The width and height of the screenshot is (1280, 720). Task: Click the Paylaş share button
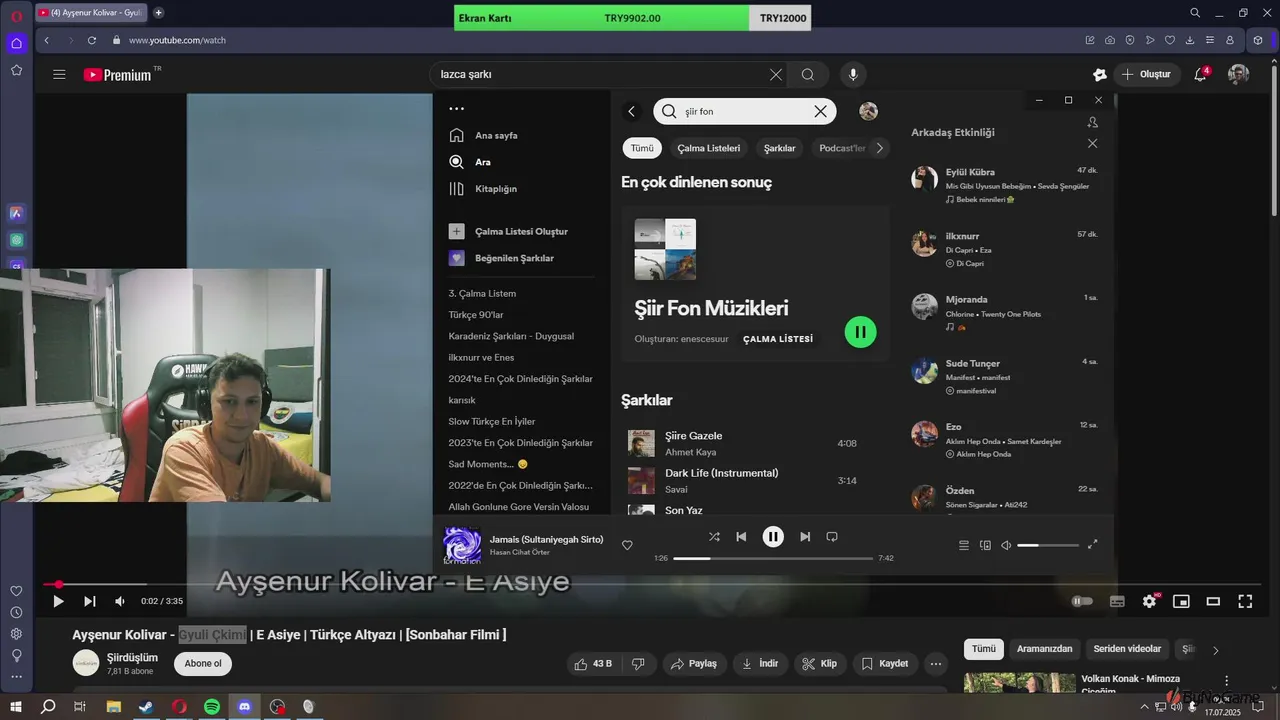(x=694, y=663)
